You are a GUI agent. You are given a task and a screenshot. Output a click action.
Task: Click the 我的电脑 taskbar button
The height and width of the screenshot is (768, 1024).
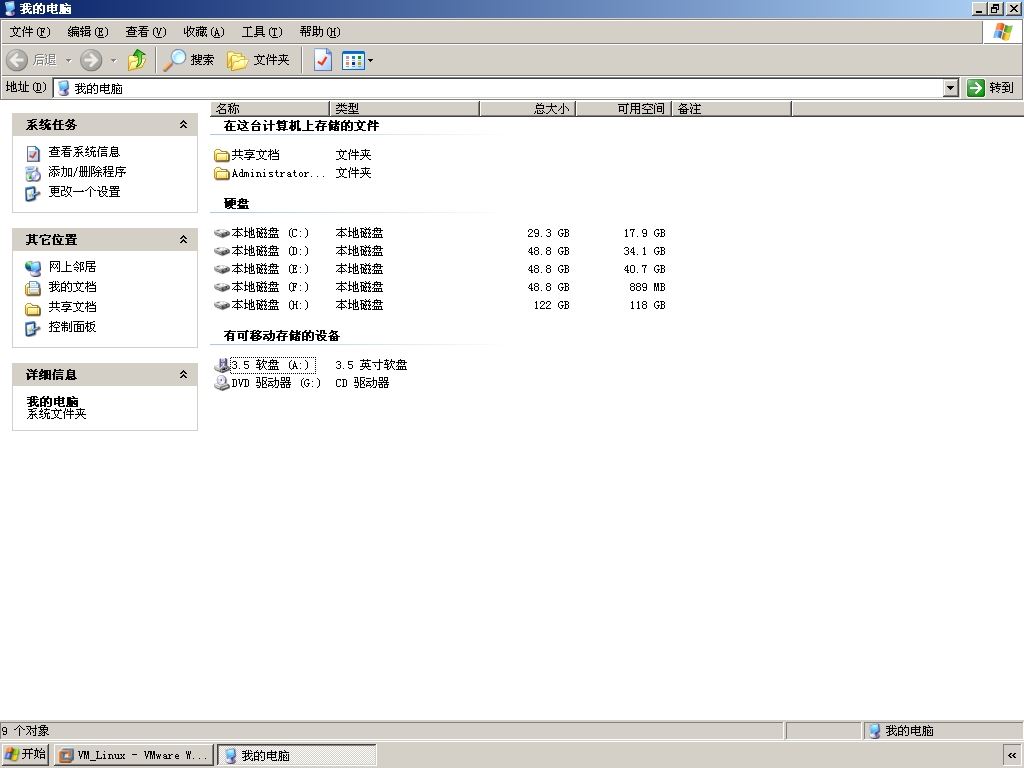pos(296,756)
